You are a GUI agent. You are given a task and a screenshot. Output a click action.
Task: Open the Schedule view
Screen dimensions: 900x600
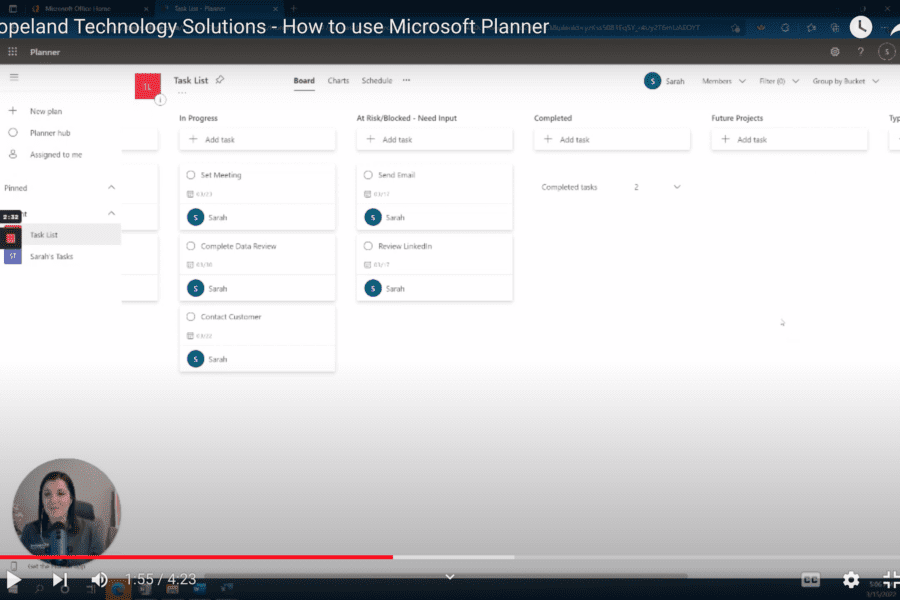click(376, 81)
